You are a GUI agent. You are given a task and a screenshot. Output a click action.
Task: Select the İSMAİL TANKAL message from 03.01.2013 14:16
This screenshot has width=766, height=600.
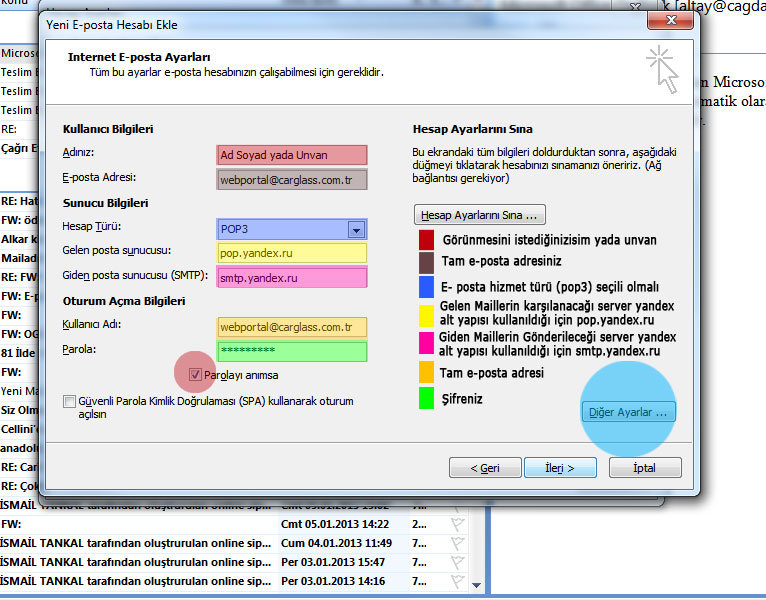click(234, 581)
